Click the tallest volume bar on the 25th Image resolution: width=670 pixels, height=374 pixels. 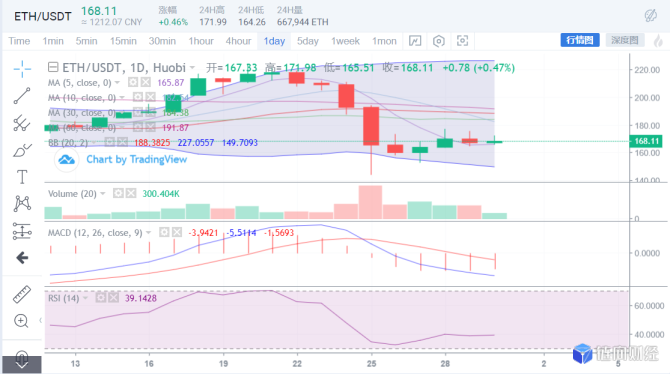370,202
